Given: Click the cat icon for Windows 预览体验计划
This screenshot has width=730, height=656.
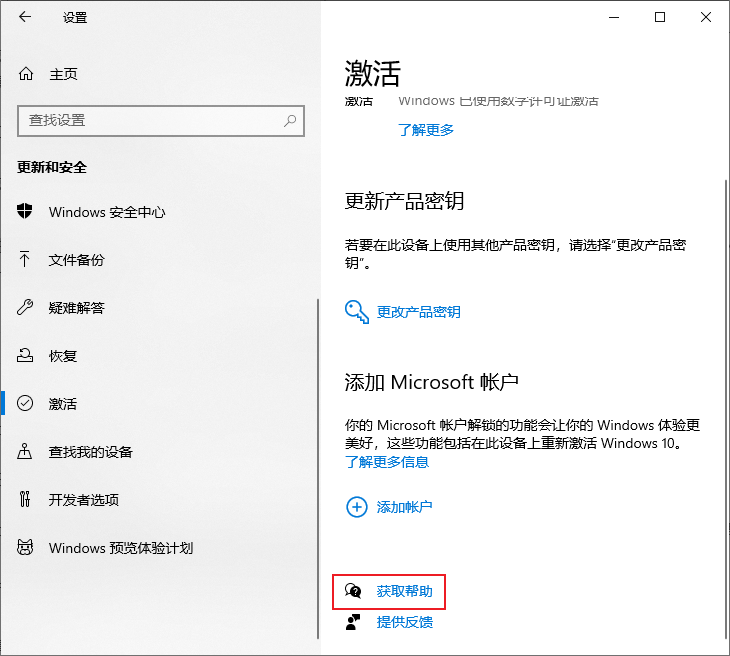Looking at the screenshot, I should pyautogui.click(x=25, y=547).
